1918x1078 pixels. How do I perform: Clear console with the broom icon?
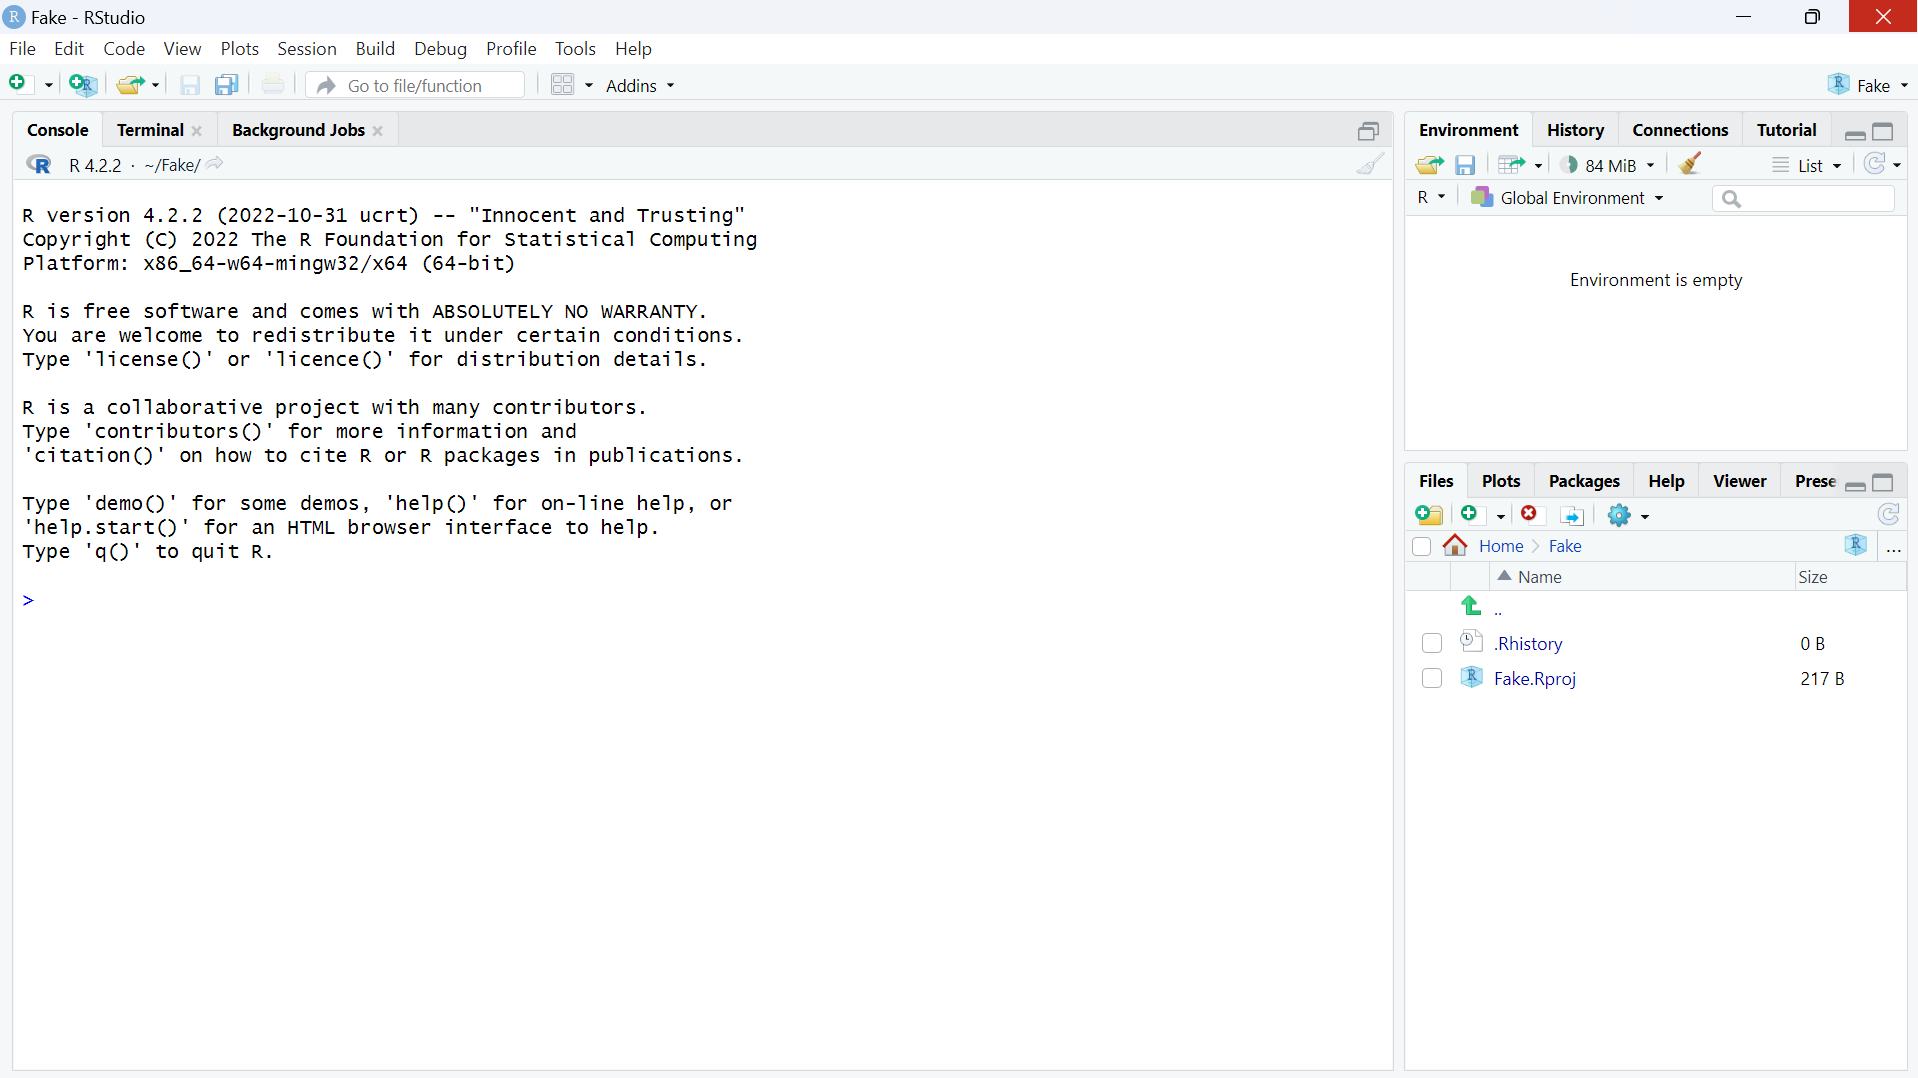[1371, 164]
